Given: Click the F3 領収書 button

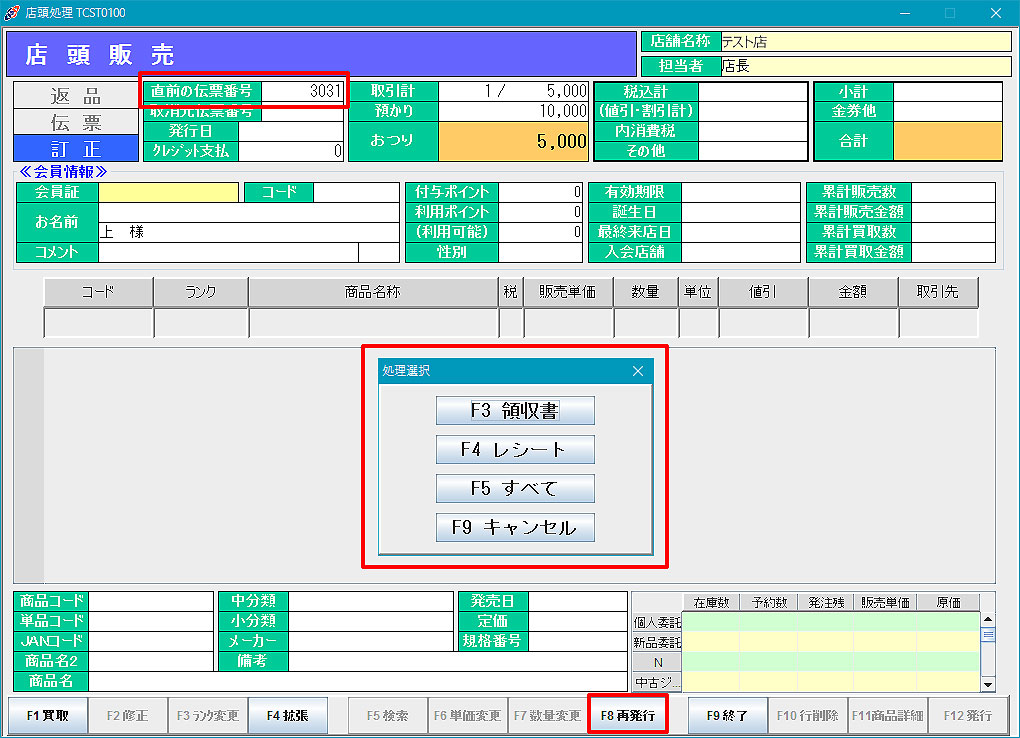Looking at the screenshot, I should (515, 411).
